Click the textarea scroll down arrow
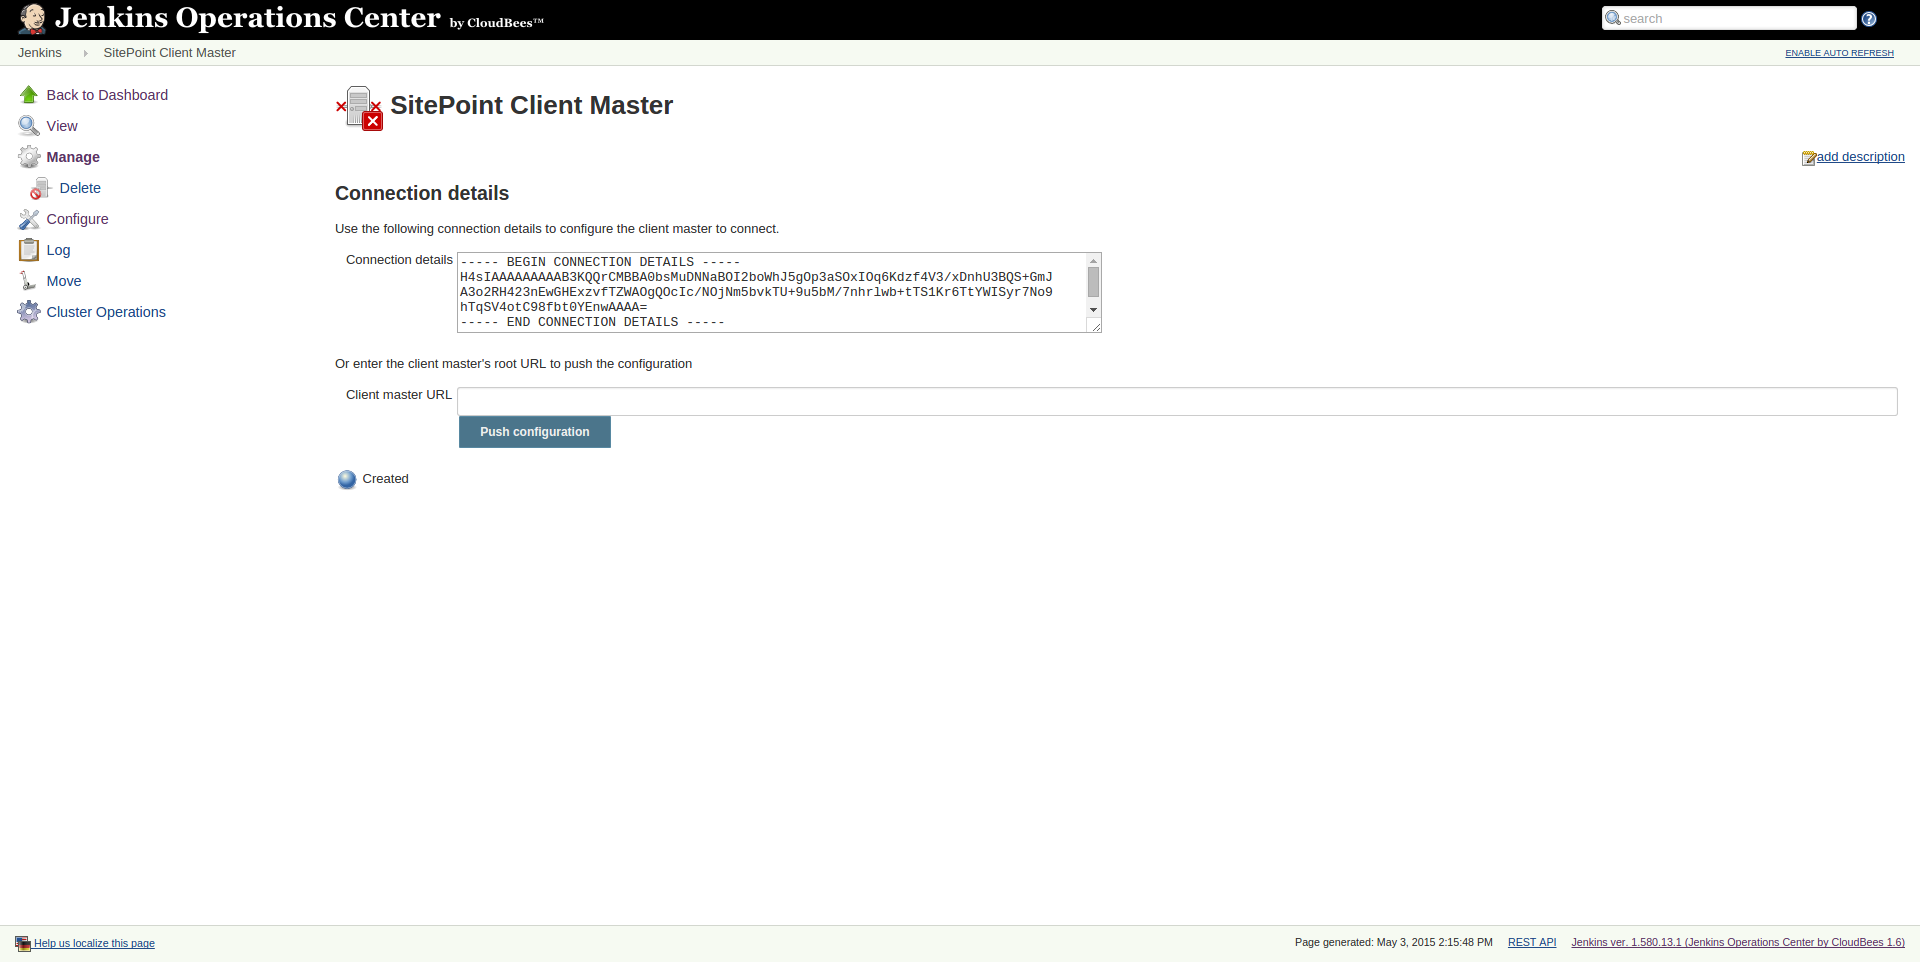The width and height of the screenshot is (1920, 962). (x=1094, y=310)
